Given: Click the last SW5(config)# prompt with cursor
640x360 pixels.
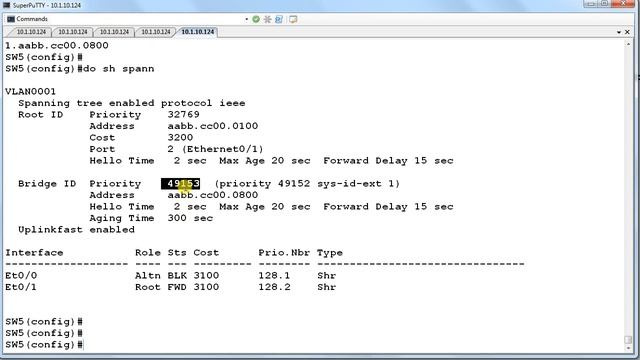Looking at the screenshot, I should tap(44, 344).
